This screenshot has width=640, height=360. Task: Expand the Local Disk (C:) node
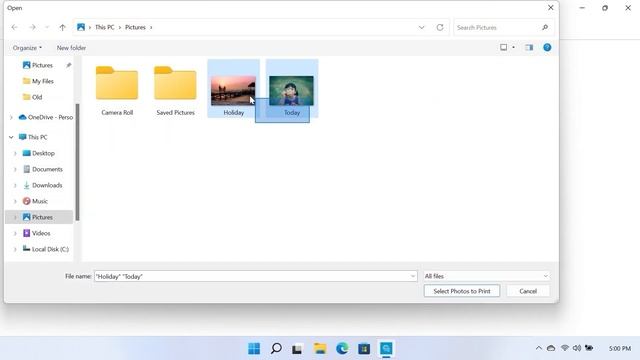point(15,249)
